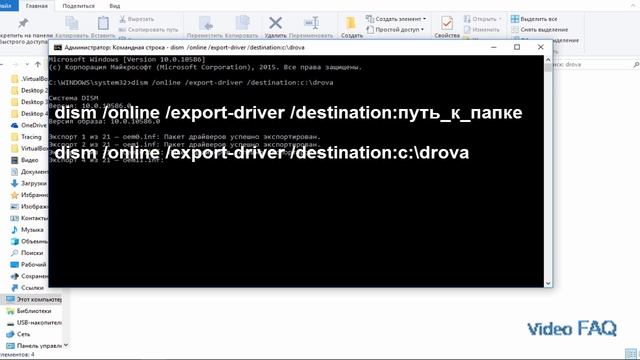640x360 pixels.
Task: Open Изображения in the sidebar
Action: [29, 207]
